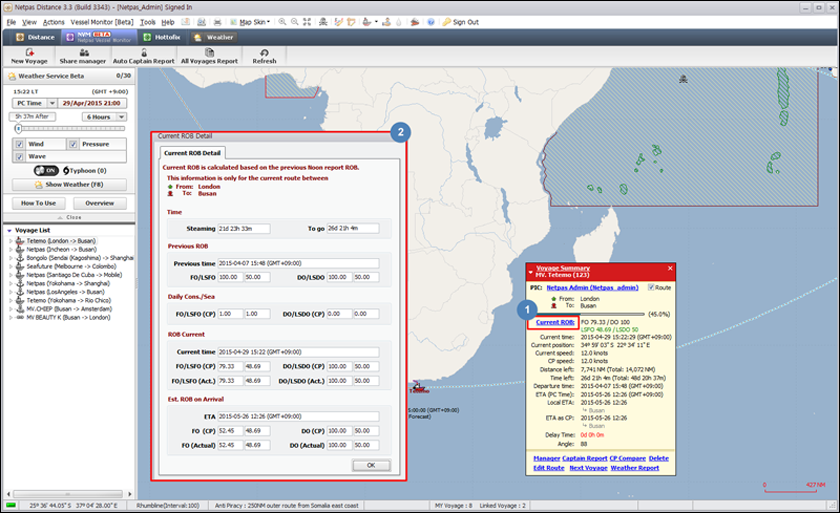Click the Refresh toolbar icon
This screenshot has height=513, width=840.
point(264,52)
